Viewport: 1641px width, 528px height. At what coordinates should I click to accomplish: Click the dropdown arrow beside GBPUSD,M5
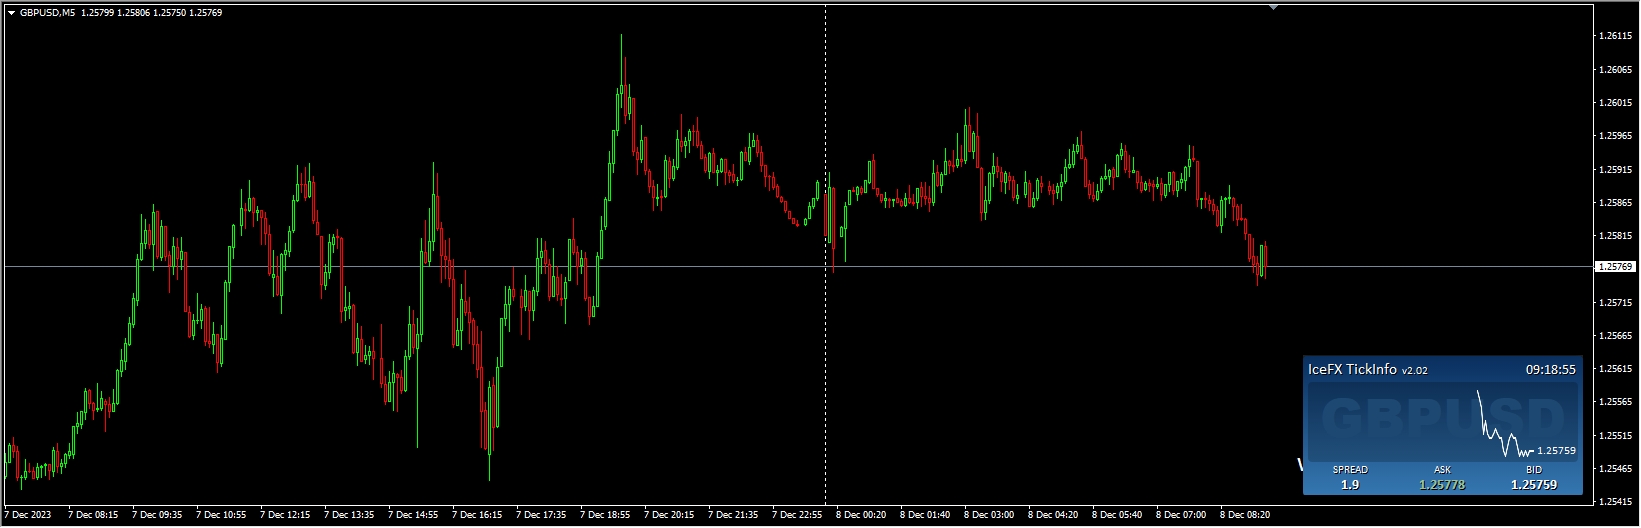coord(11,13)
